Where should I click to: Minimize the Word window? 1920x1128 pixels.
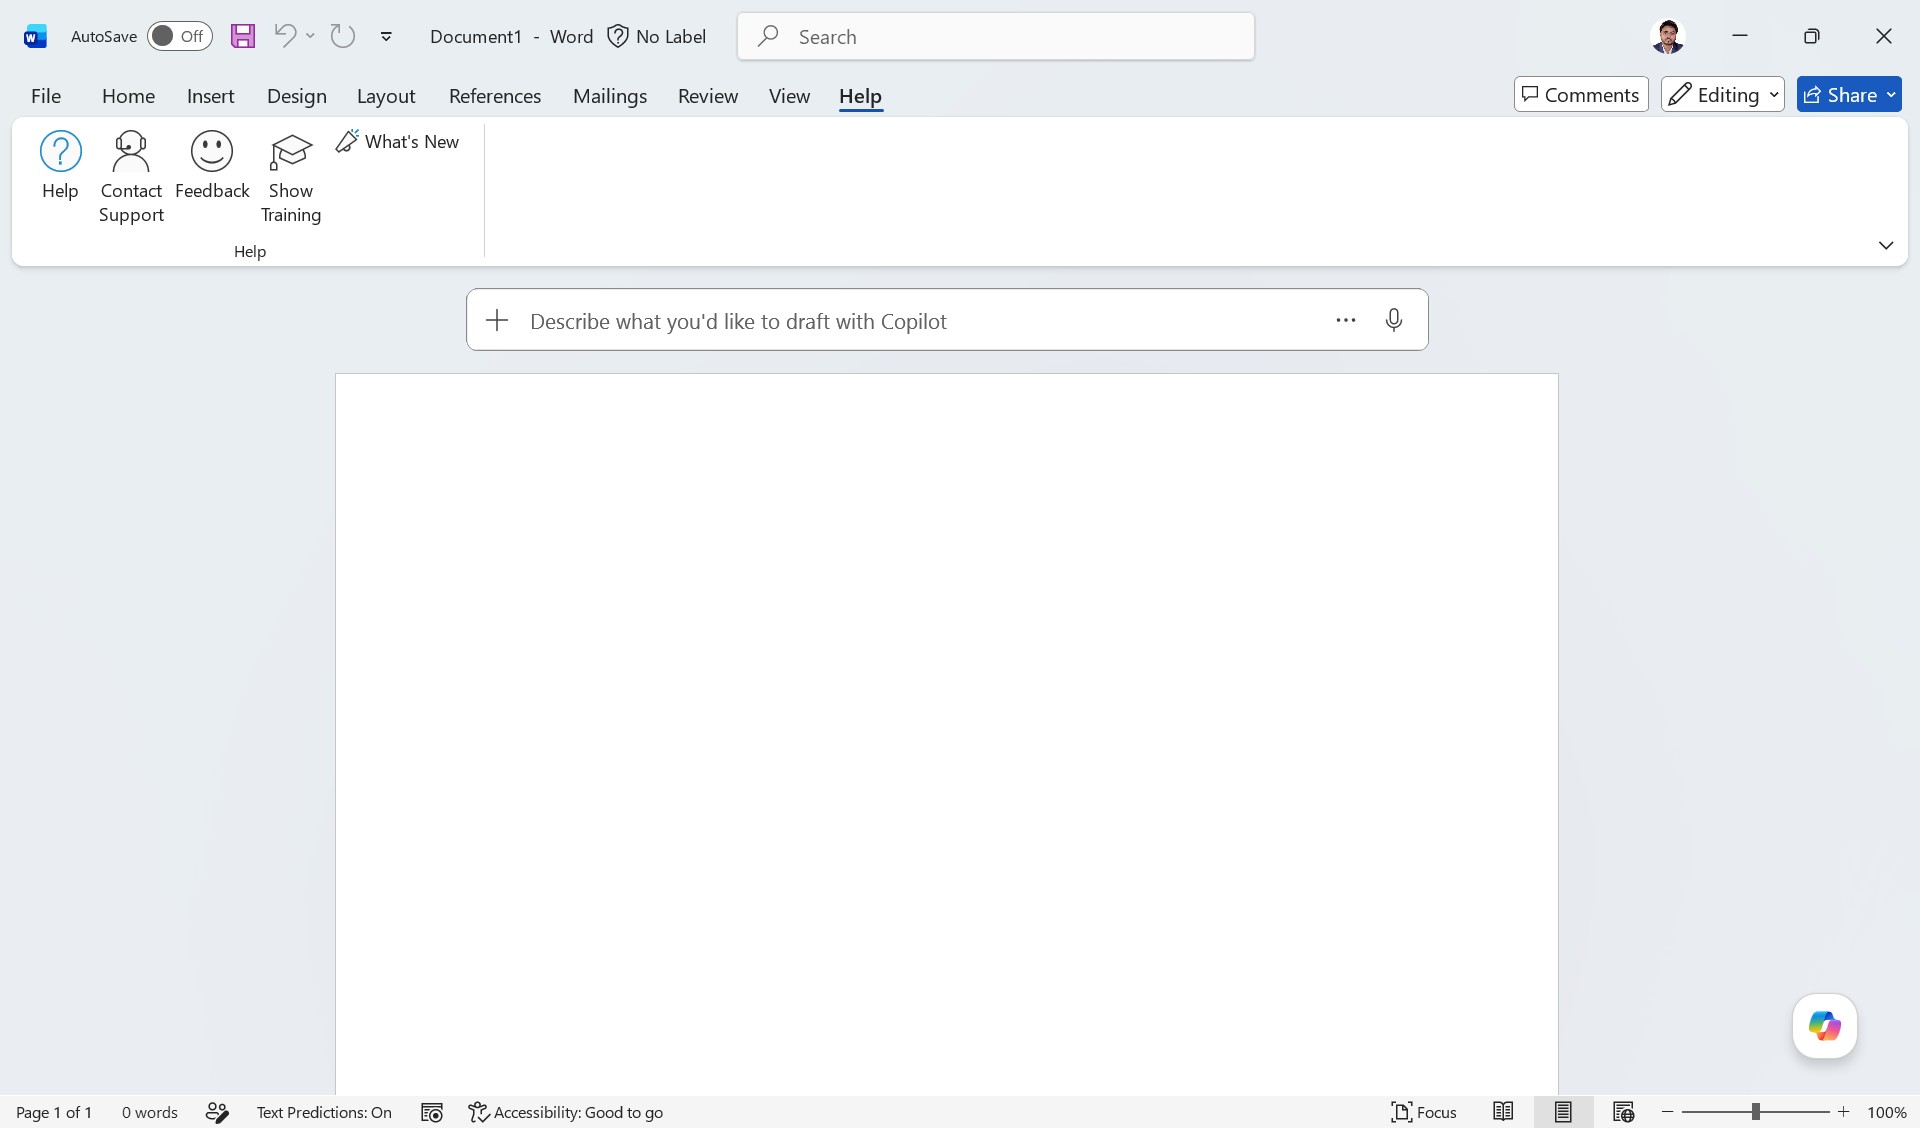(x=1740, y=36)
